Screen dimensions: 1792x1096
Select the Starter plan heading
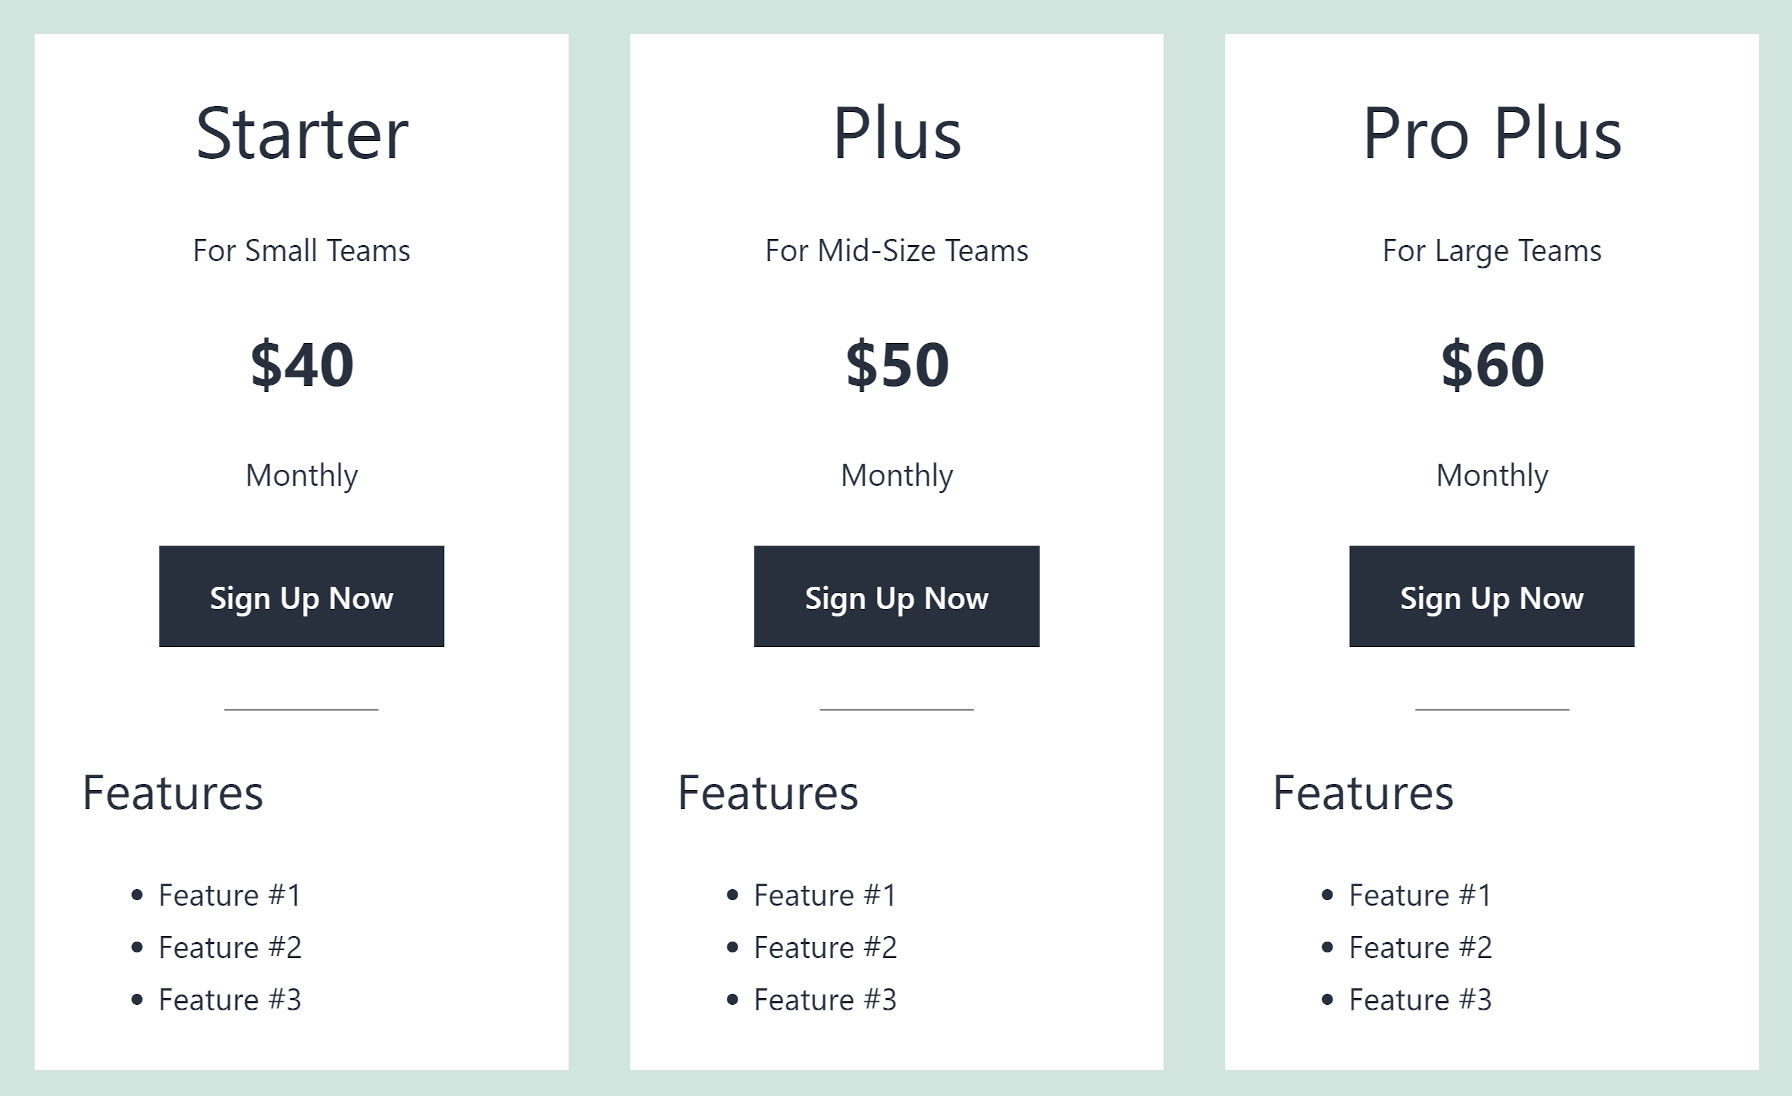click(x=301, y=133)
